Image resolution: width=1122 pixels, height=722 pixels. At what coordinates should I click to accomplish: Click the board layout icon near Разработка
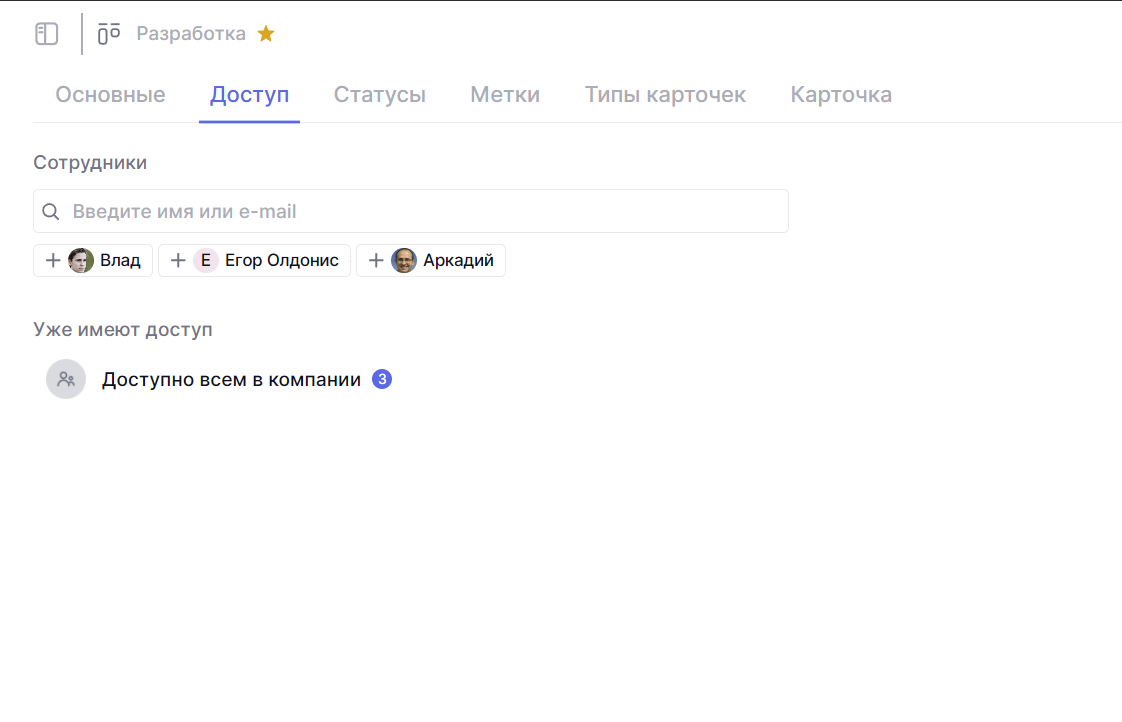(x=109, y=34)
